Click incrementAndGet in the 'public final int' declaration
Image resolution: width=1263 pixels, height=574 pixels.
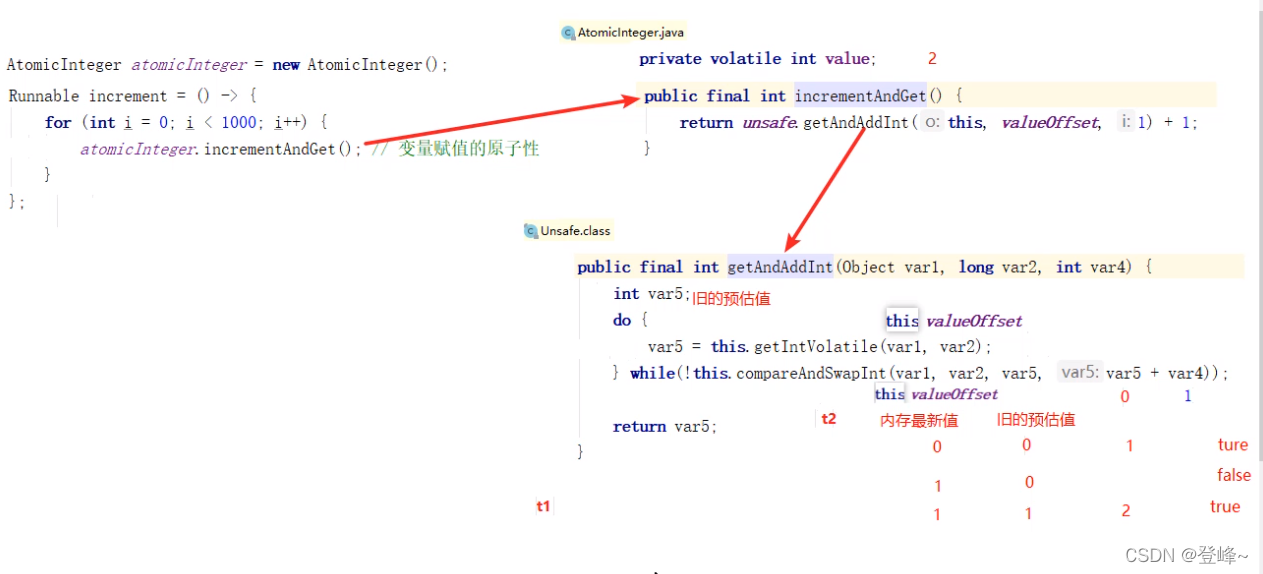coord(860,96)
